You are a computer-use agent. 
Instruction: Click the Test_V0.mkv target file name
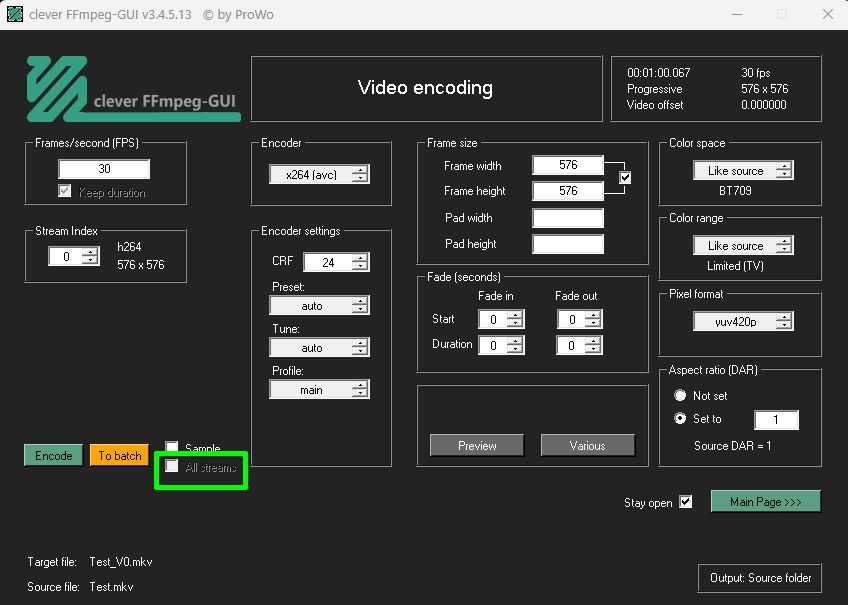point(121,562)
